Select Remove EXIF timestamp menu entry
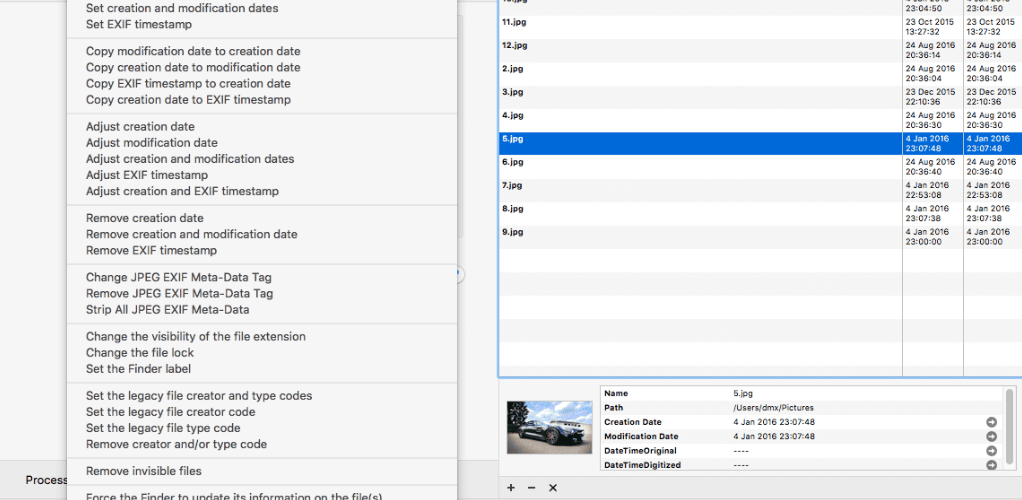Image resolution: width=1022 pixels, height=500 pixels. click(x=151, y=250)
